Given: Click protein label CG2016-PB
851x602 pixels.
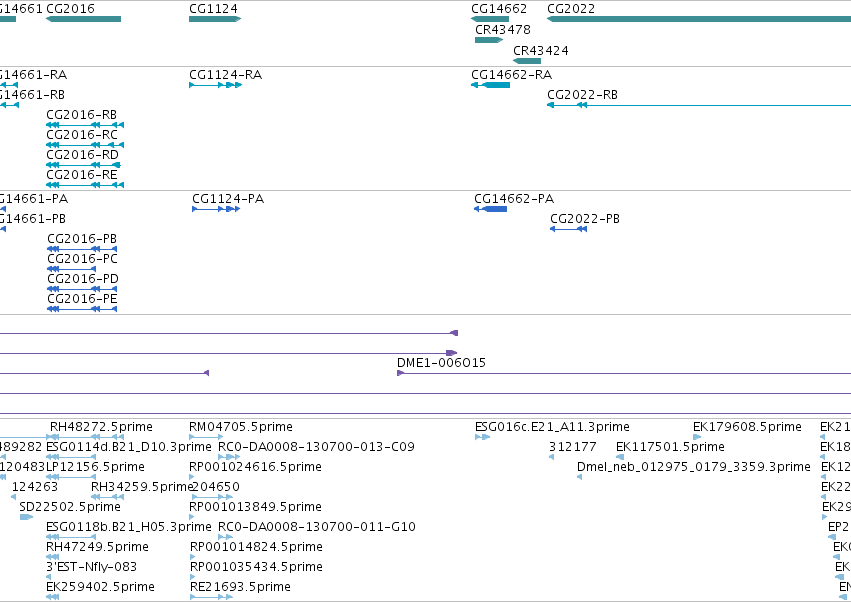Looking at the screenshot, I should pos(82,239).
